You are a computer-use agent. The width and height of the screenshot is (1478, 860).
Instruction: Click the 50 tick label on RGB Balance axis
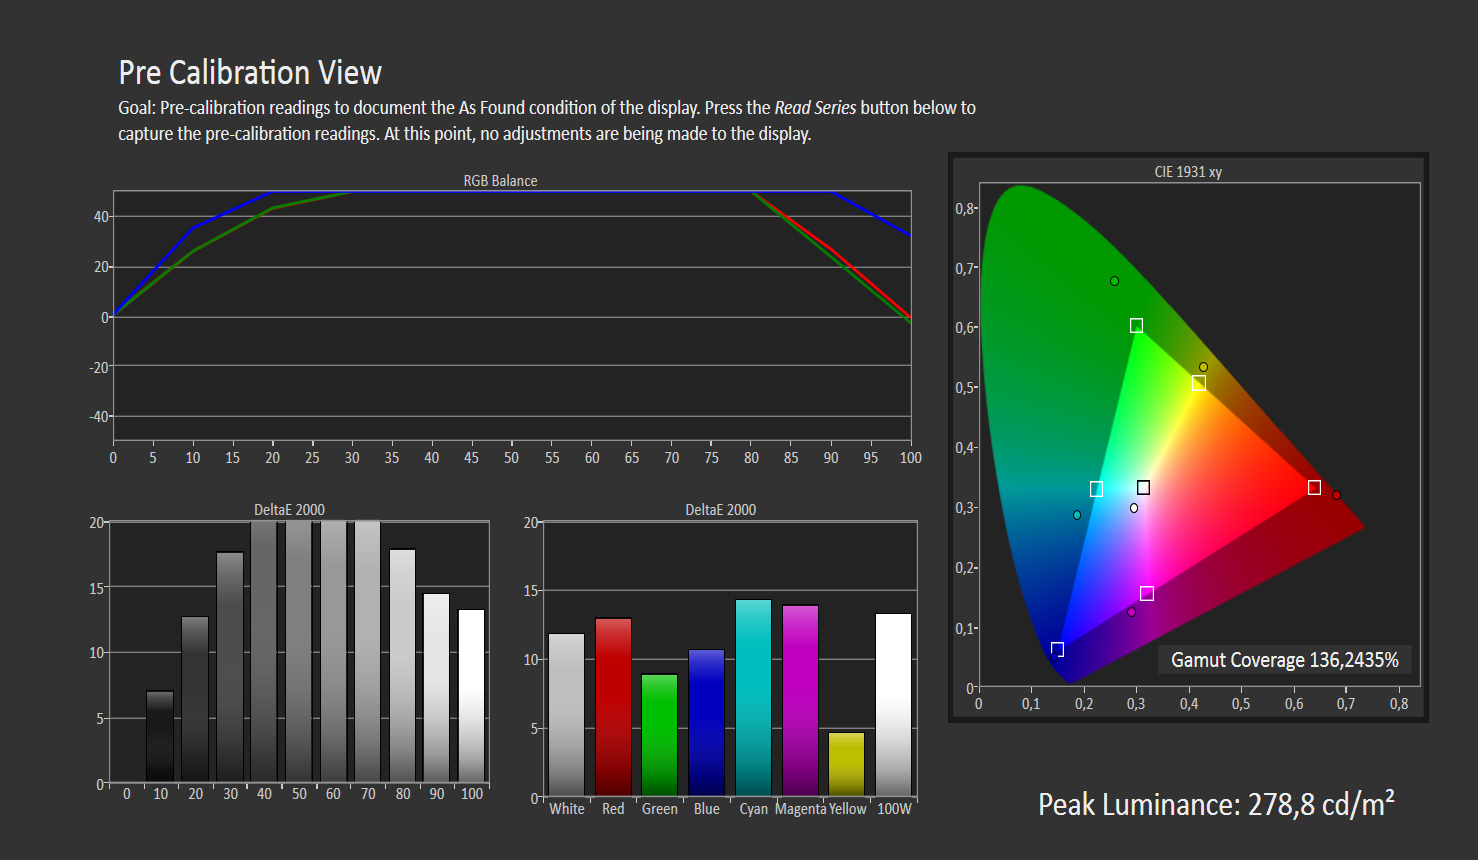point(511,458)
